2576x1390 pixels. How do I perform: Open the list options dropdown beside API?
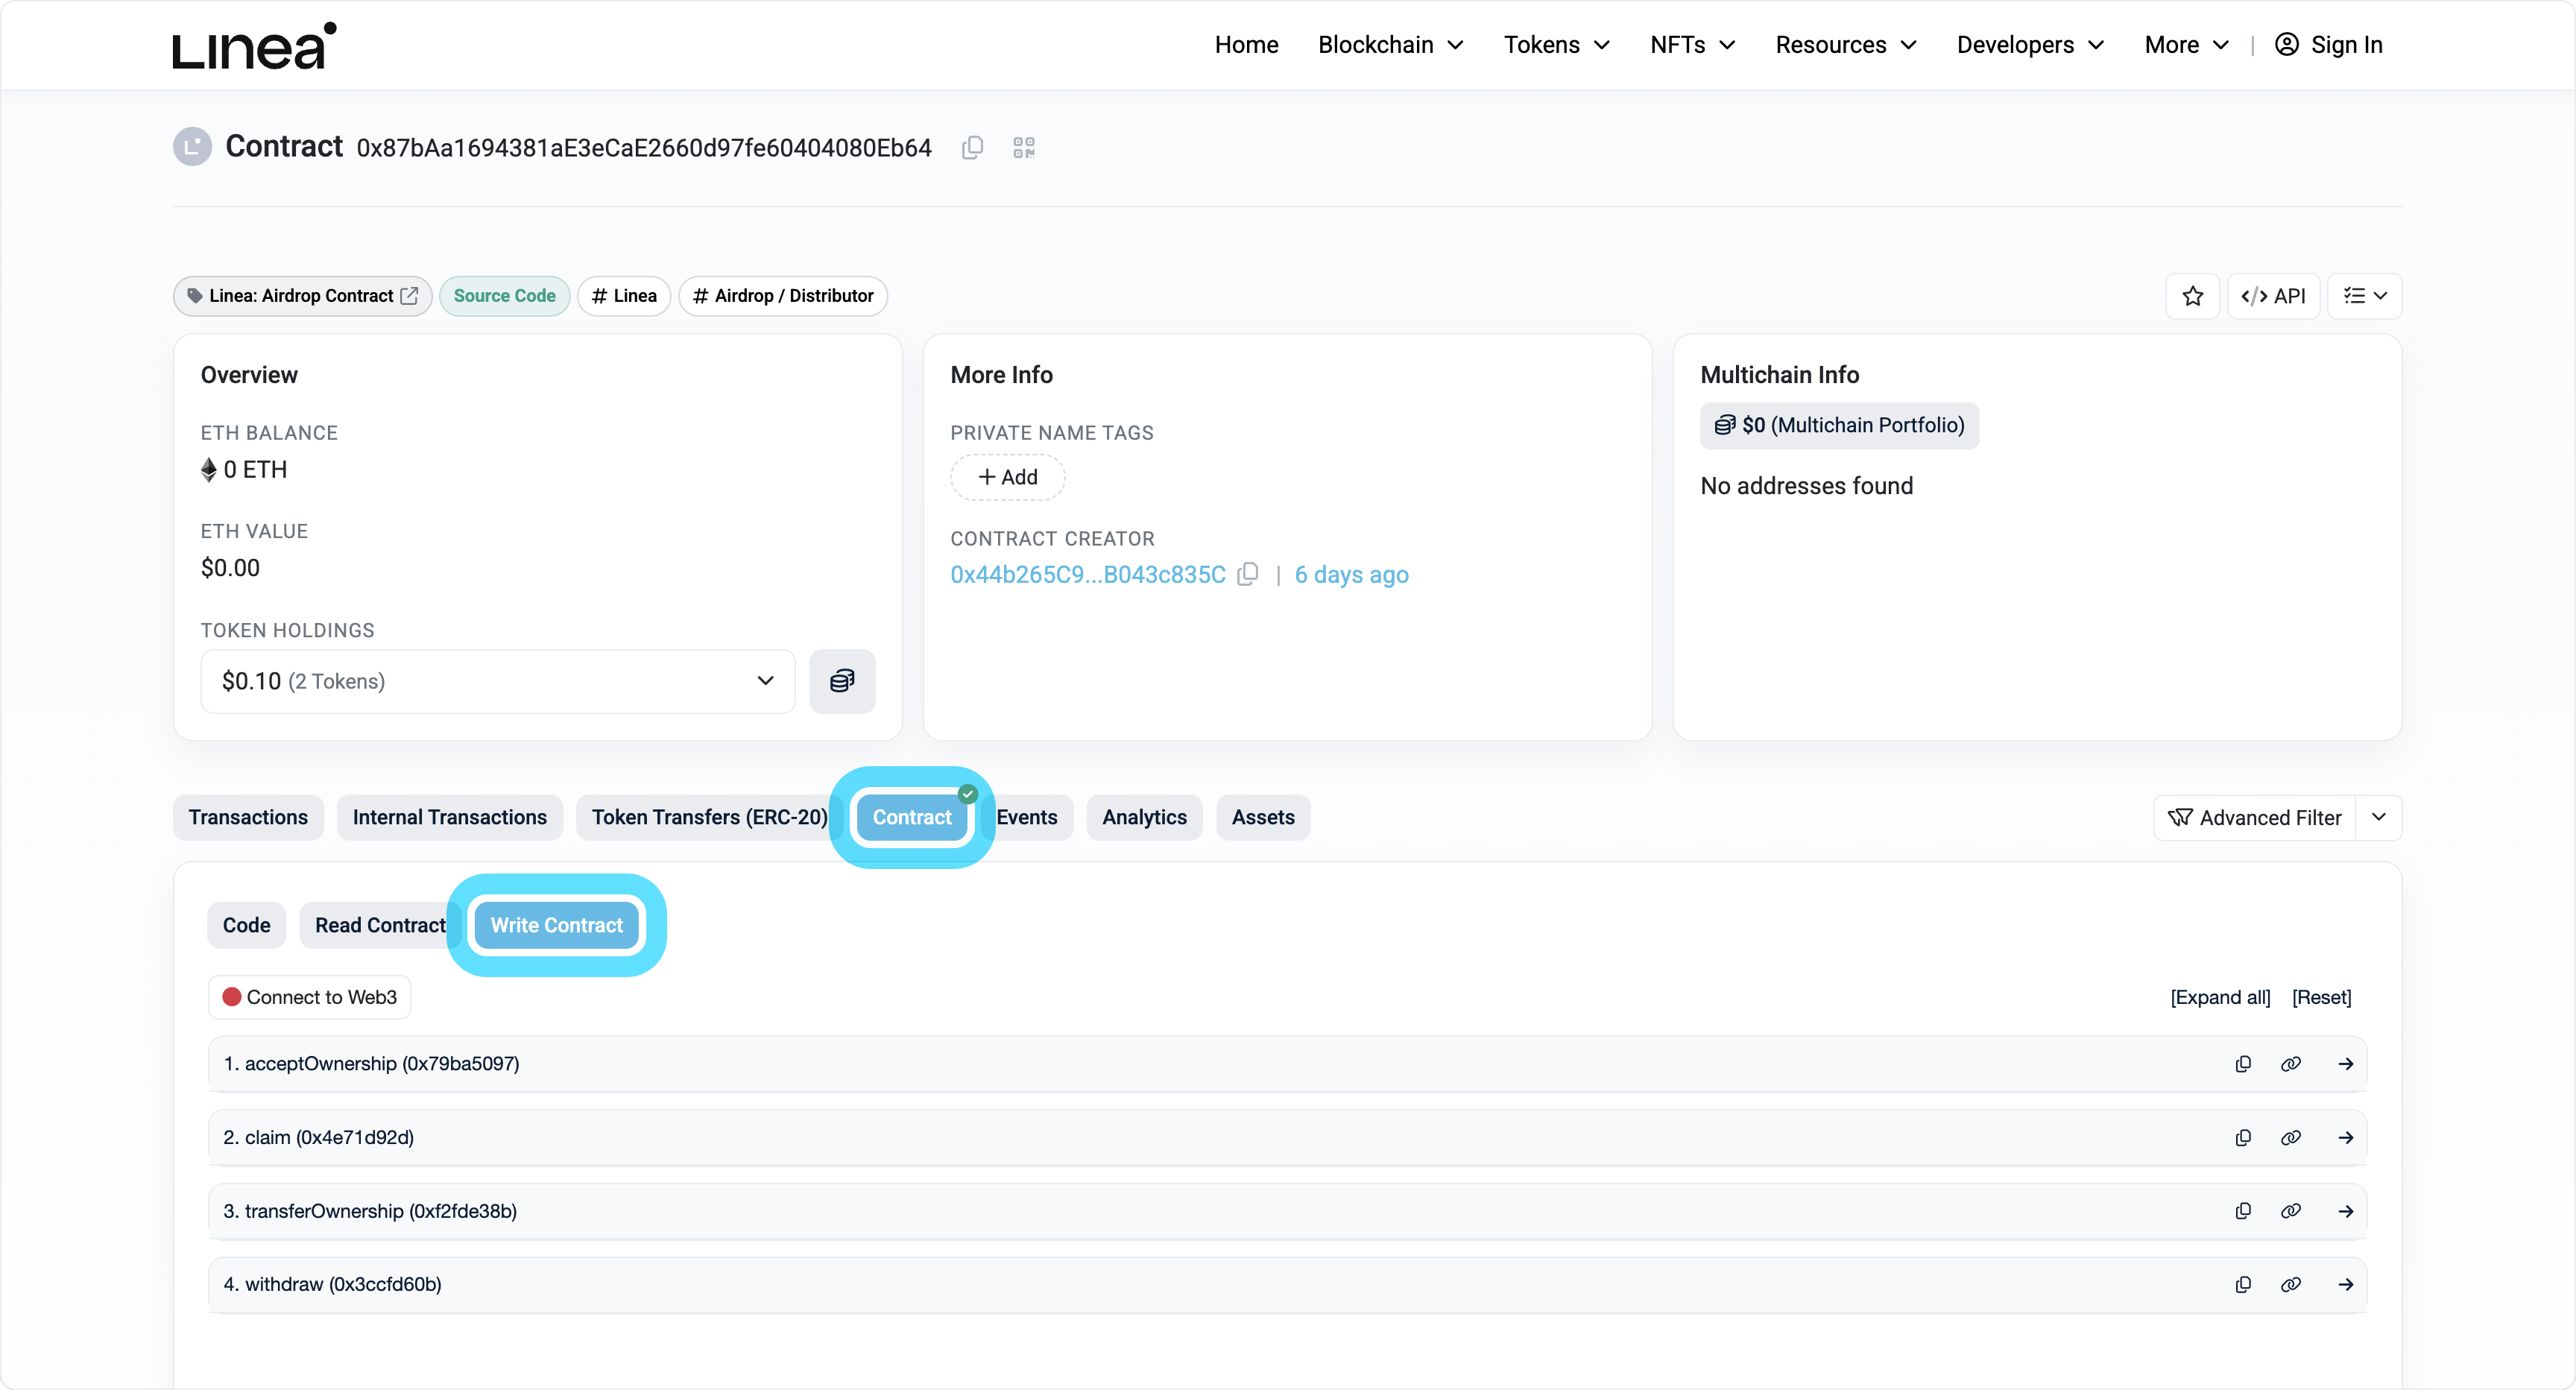point(2364,296)
